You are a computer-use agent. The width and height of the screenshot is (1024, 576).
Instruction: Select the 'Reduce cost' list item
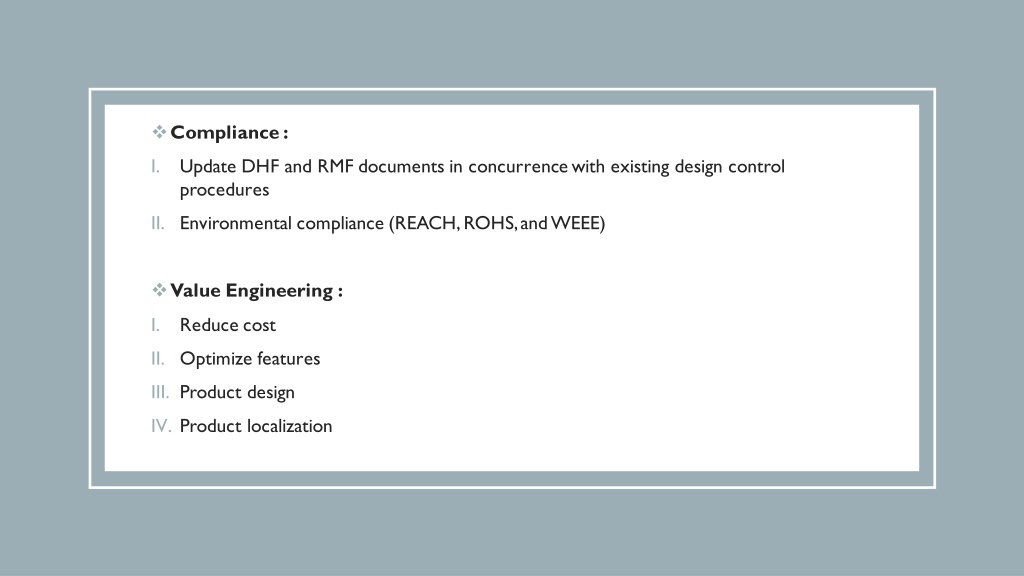(x=228, y=325)
